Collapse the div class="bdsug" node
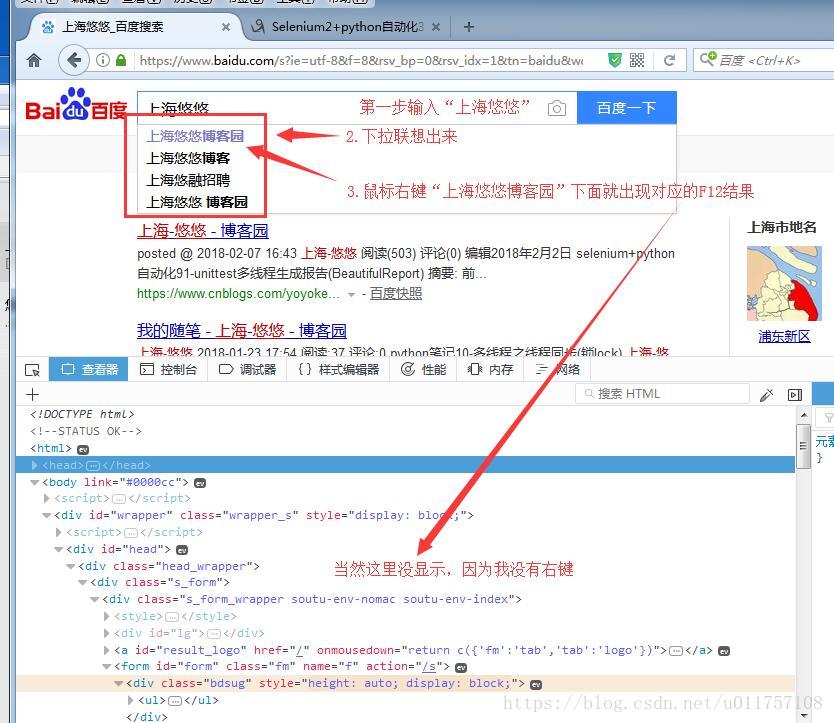834x723 pixels. (x=119, y=684)
